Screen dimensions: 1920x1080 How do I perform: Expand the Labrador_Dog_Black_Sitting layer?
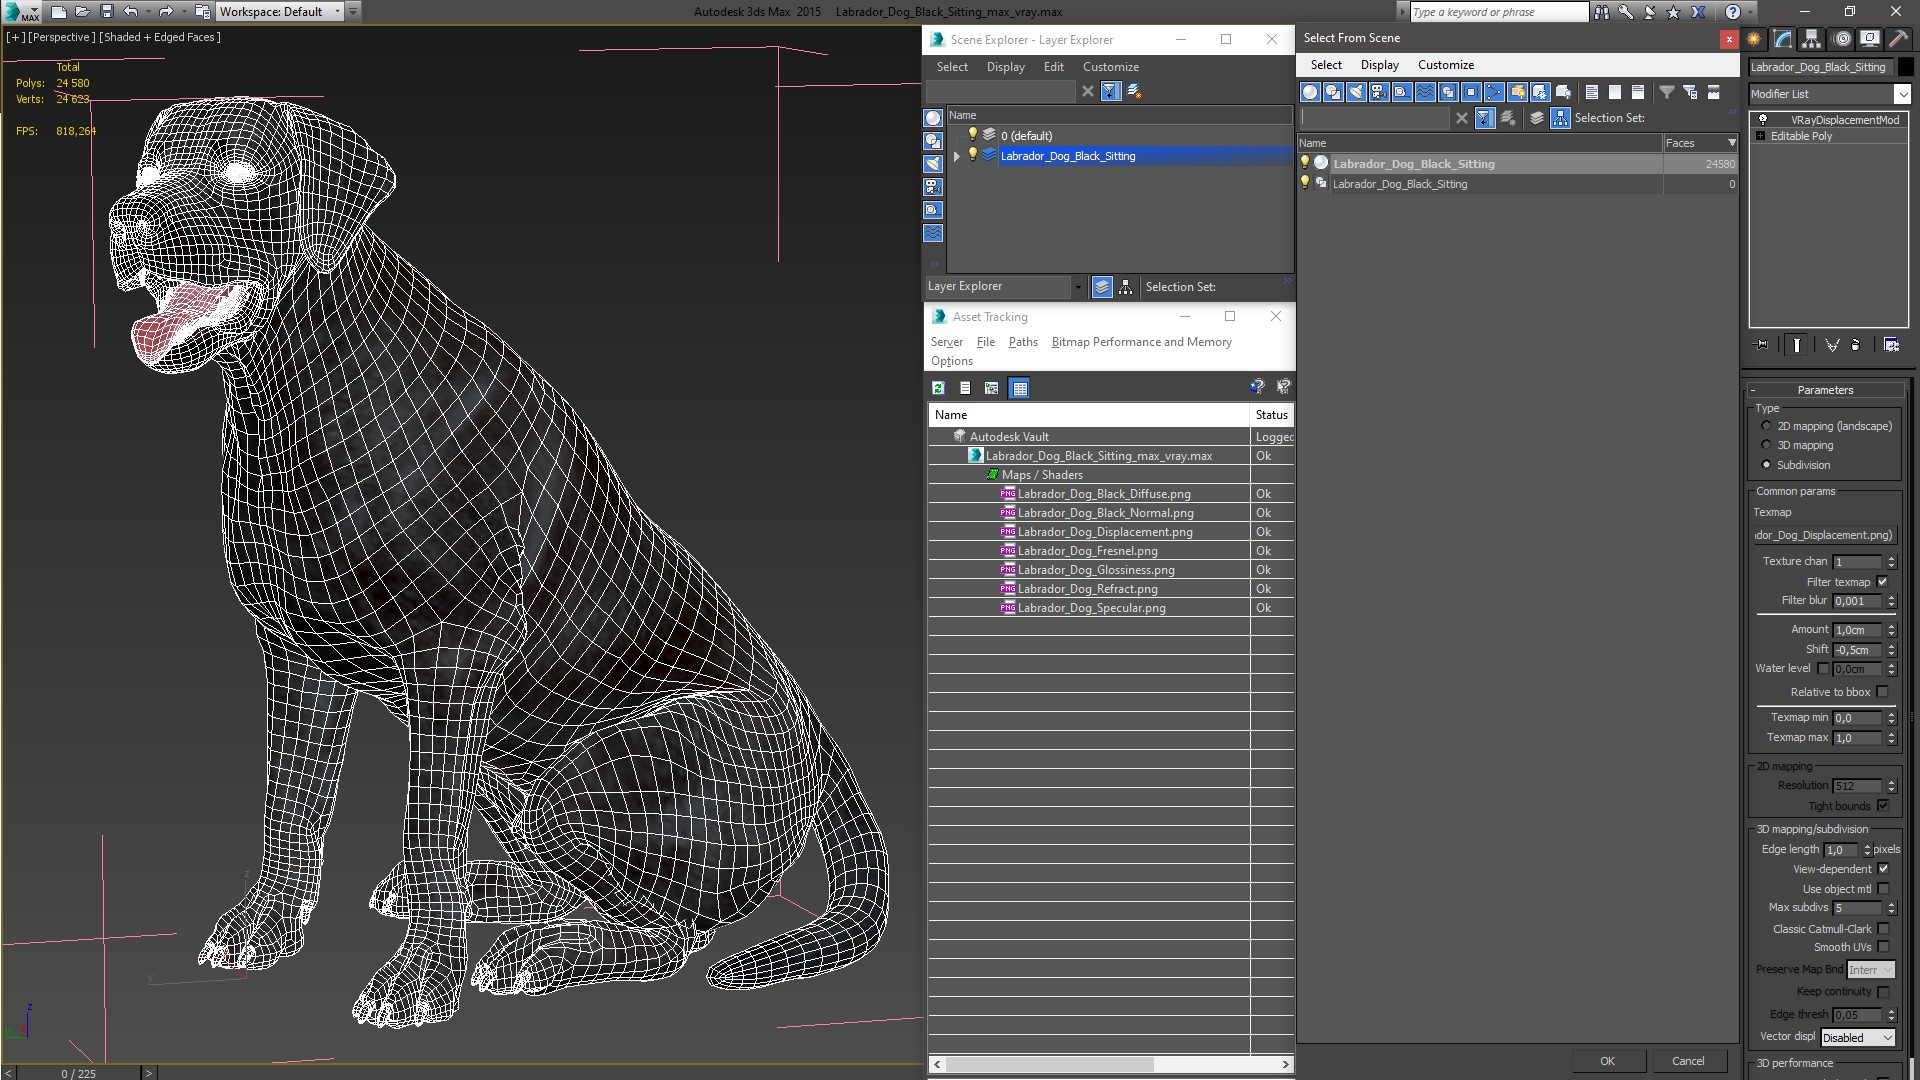point(957,156)
